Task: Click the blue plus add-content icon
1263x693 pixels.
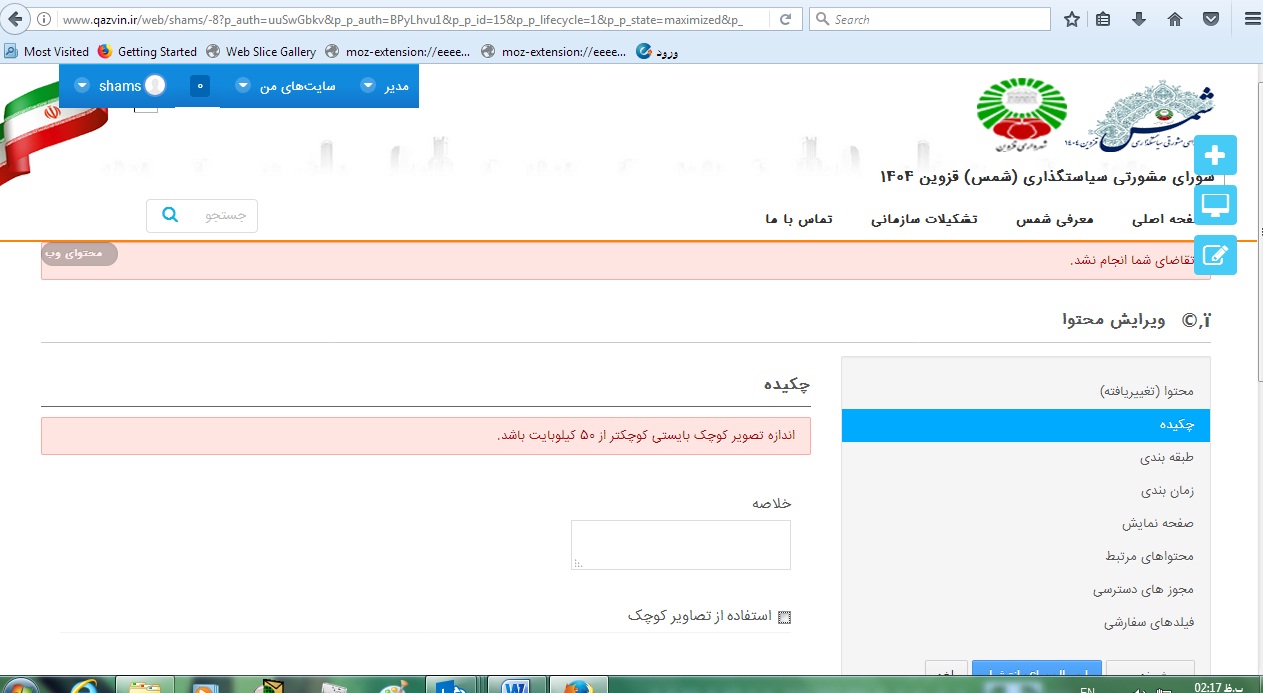Action: click(1215, 155)
